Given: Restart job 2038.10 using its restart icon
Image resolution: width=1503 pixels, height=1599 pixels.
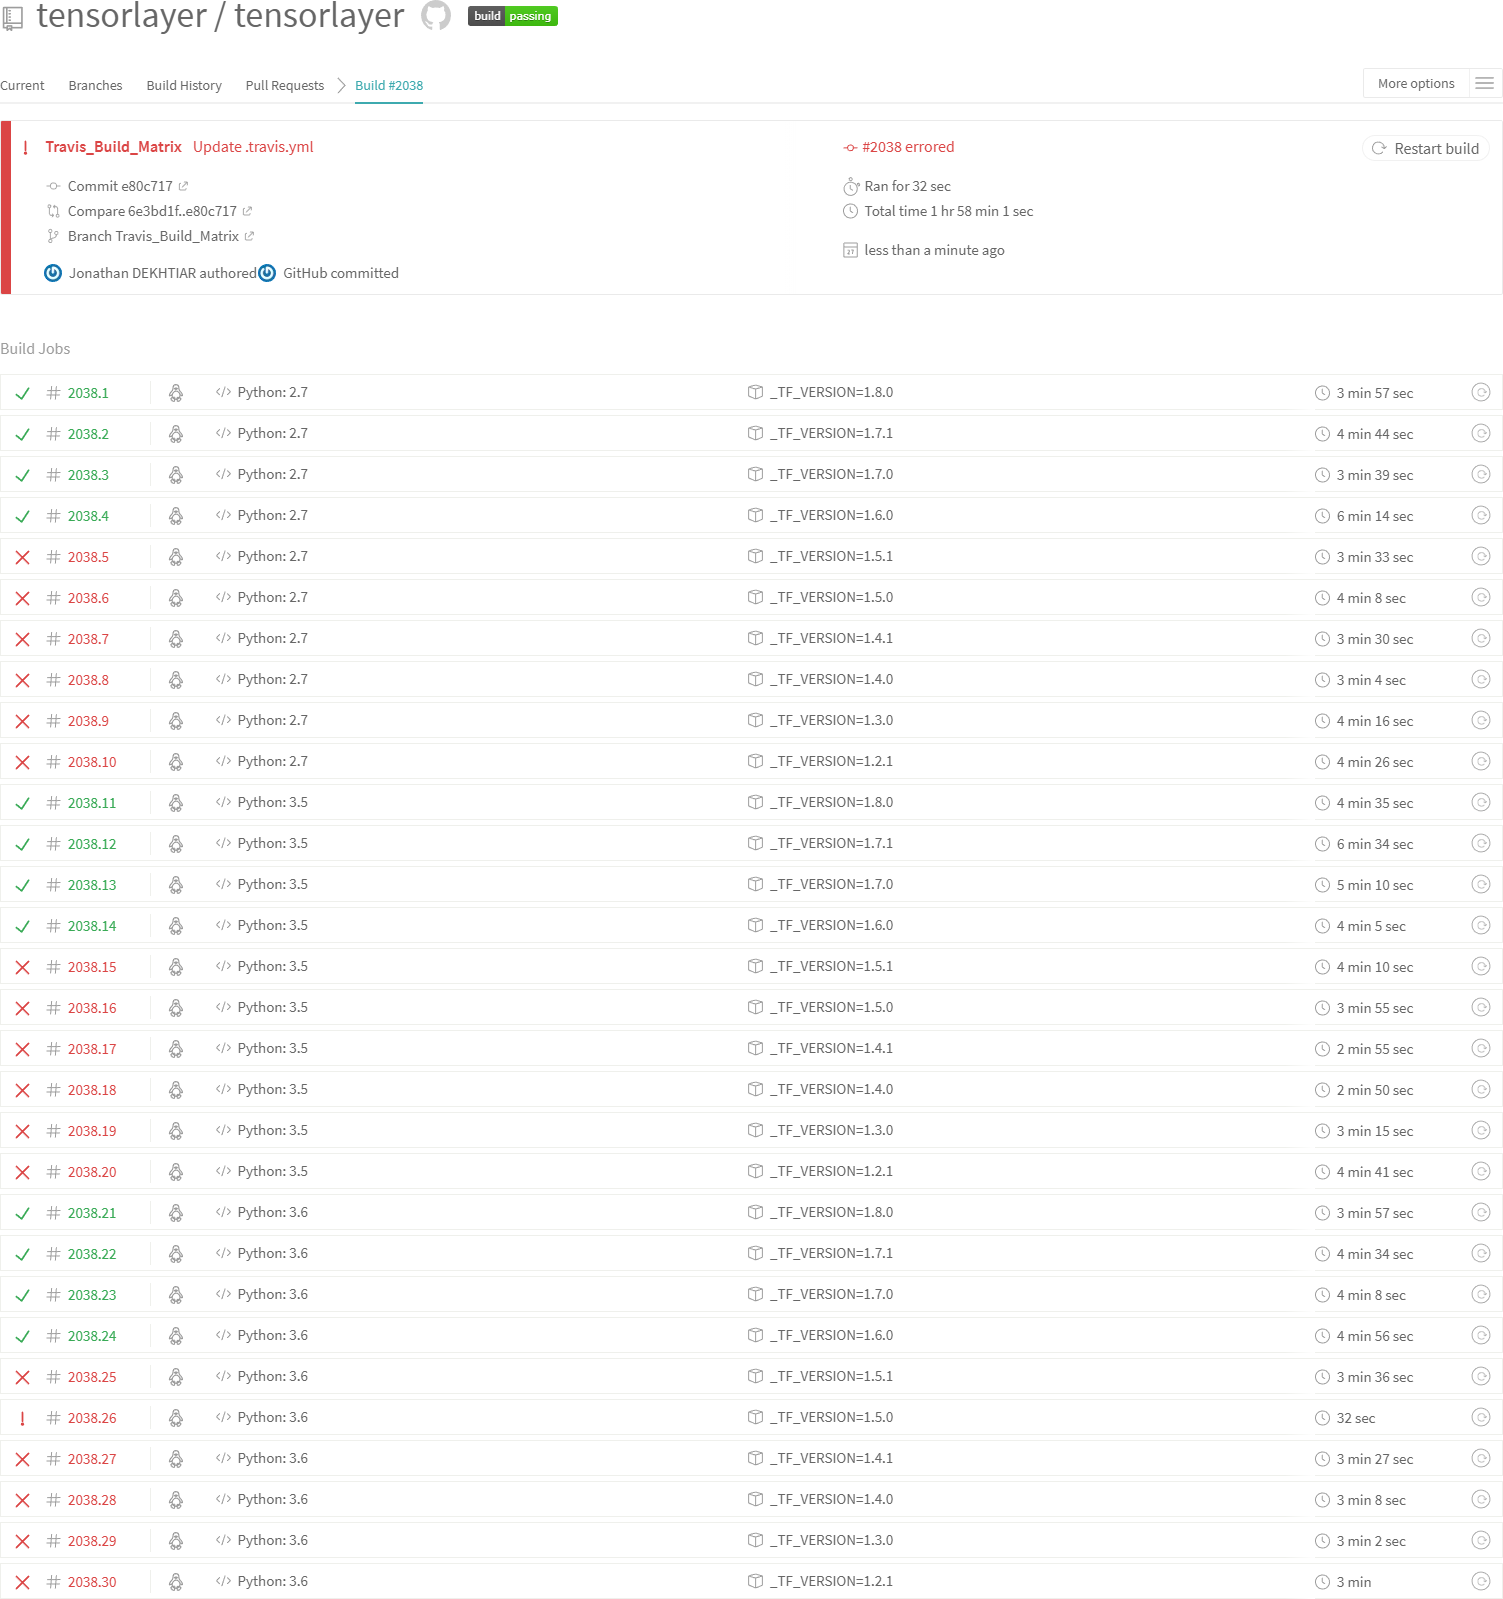Looking at the screenshot, I should (x=1481, y=762).
